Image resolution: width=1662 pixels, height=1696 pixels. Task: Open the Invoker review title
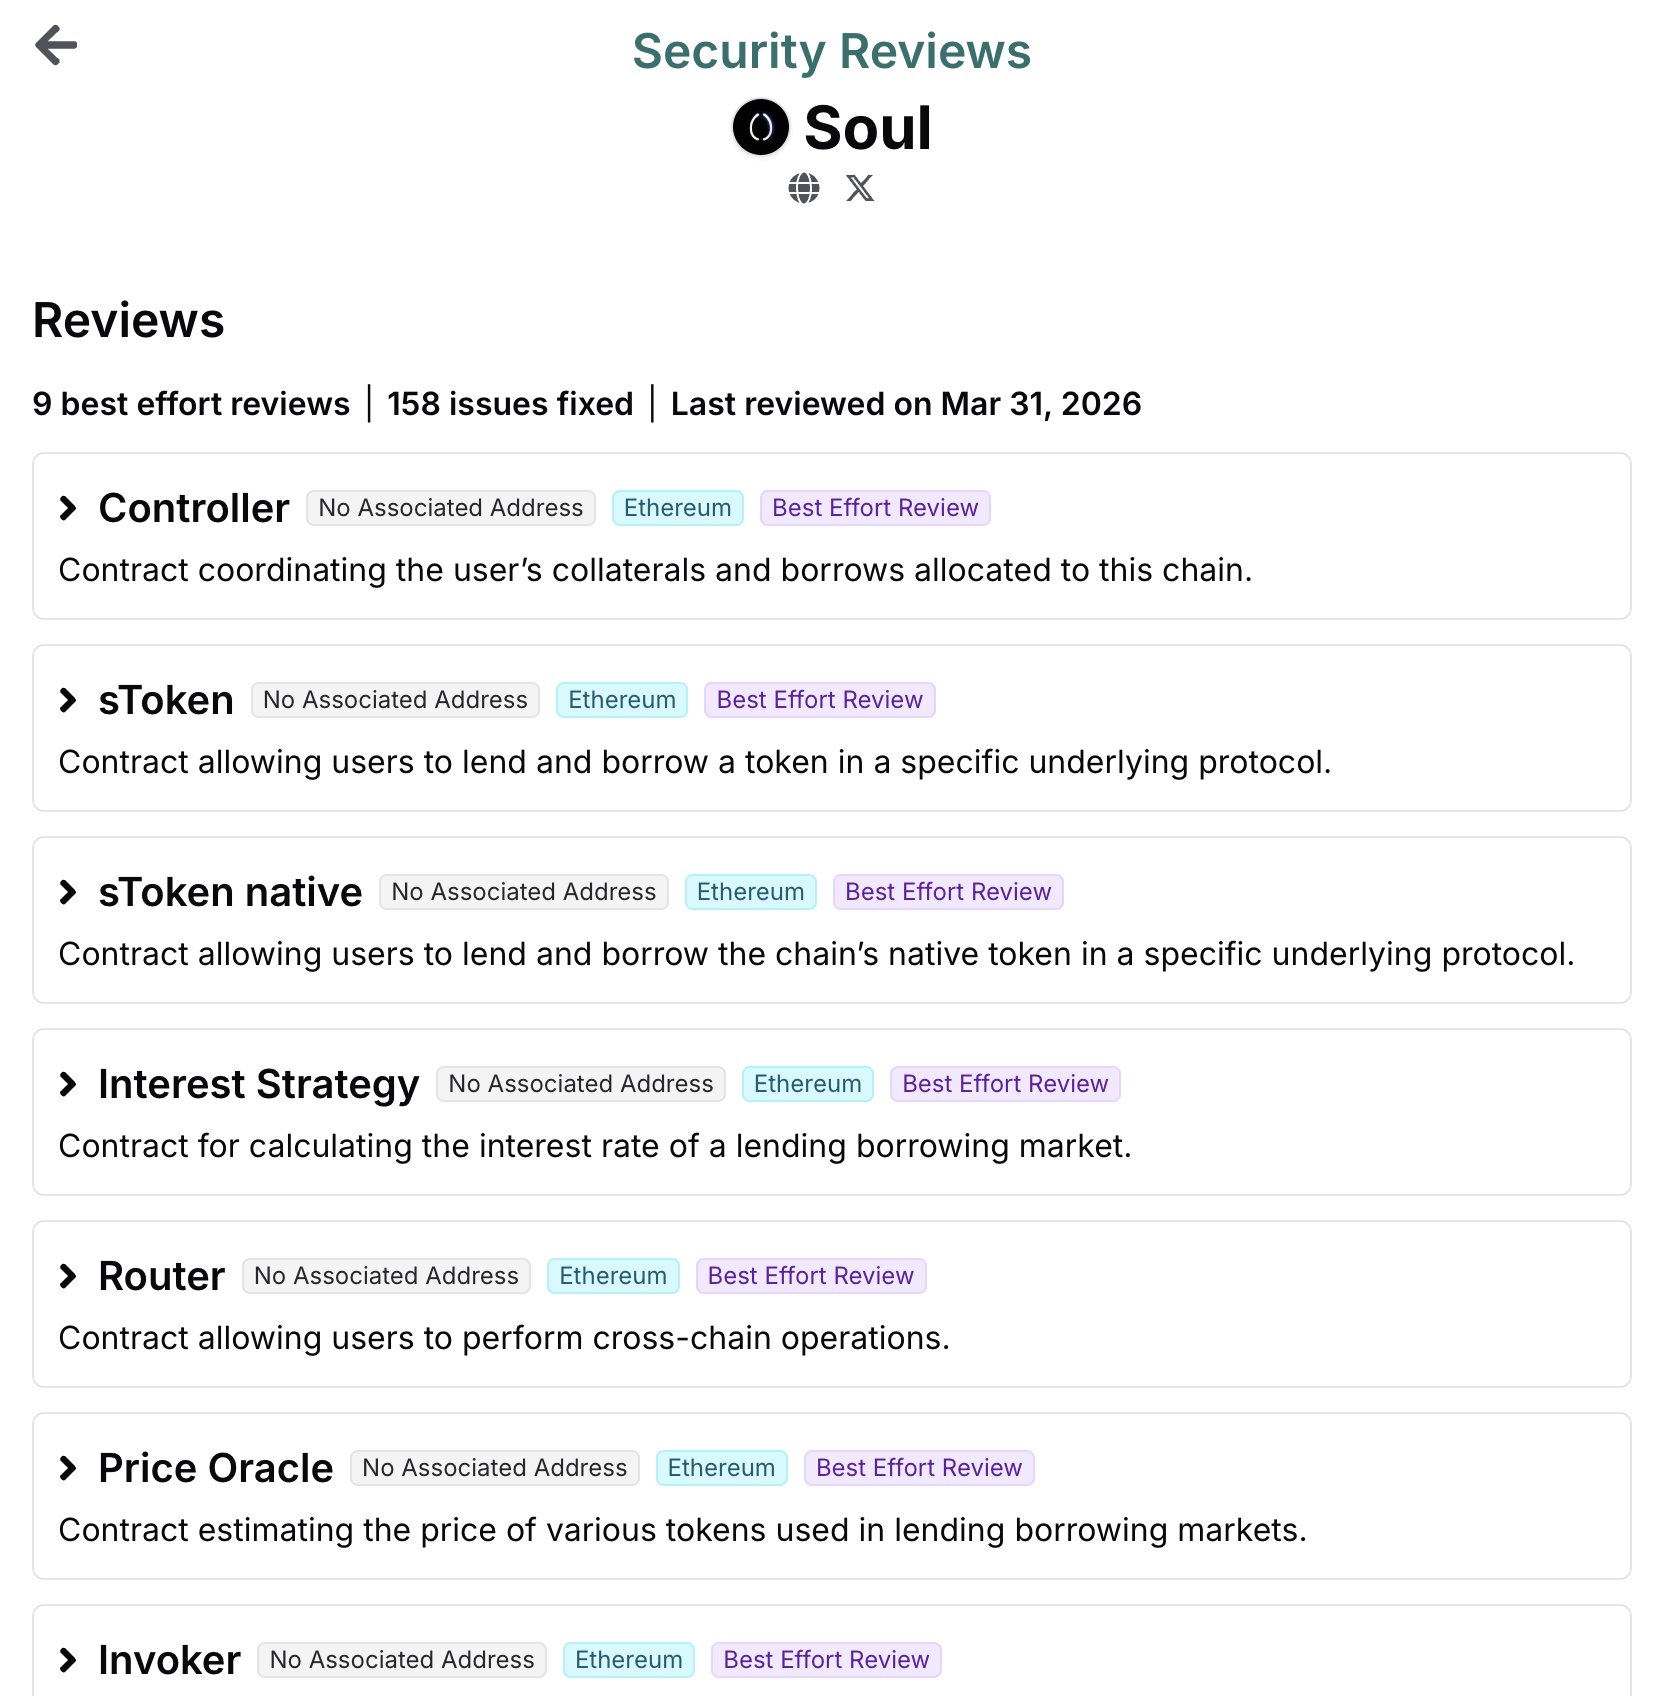(170, 1660)
